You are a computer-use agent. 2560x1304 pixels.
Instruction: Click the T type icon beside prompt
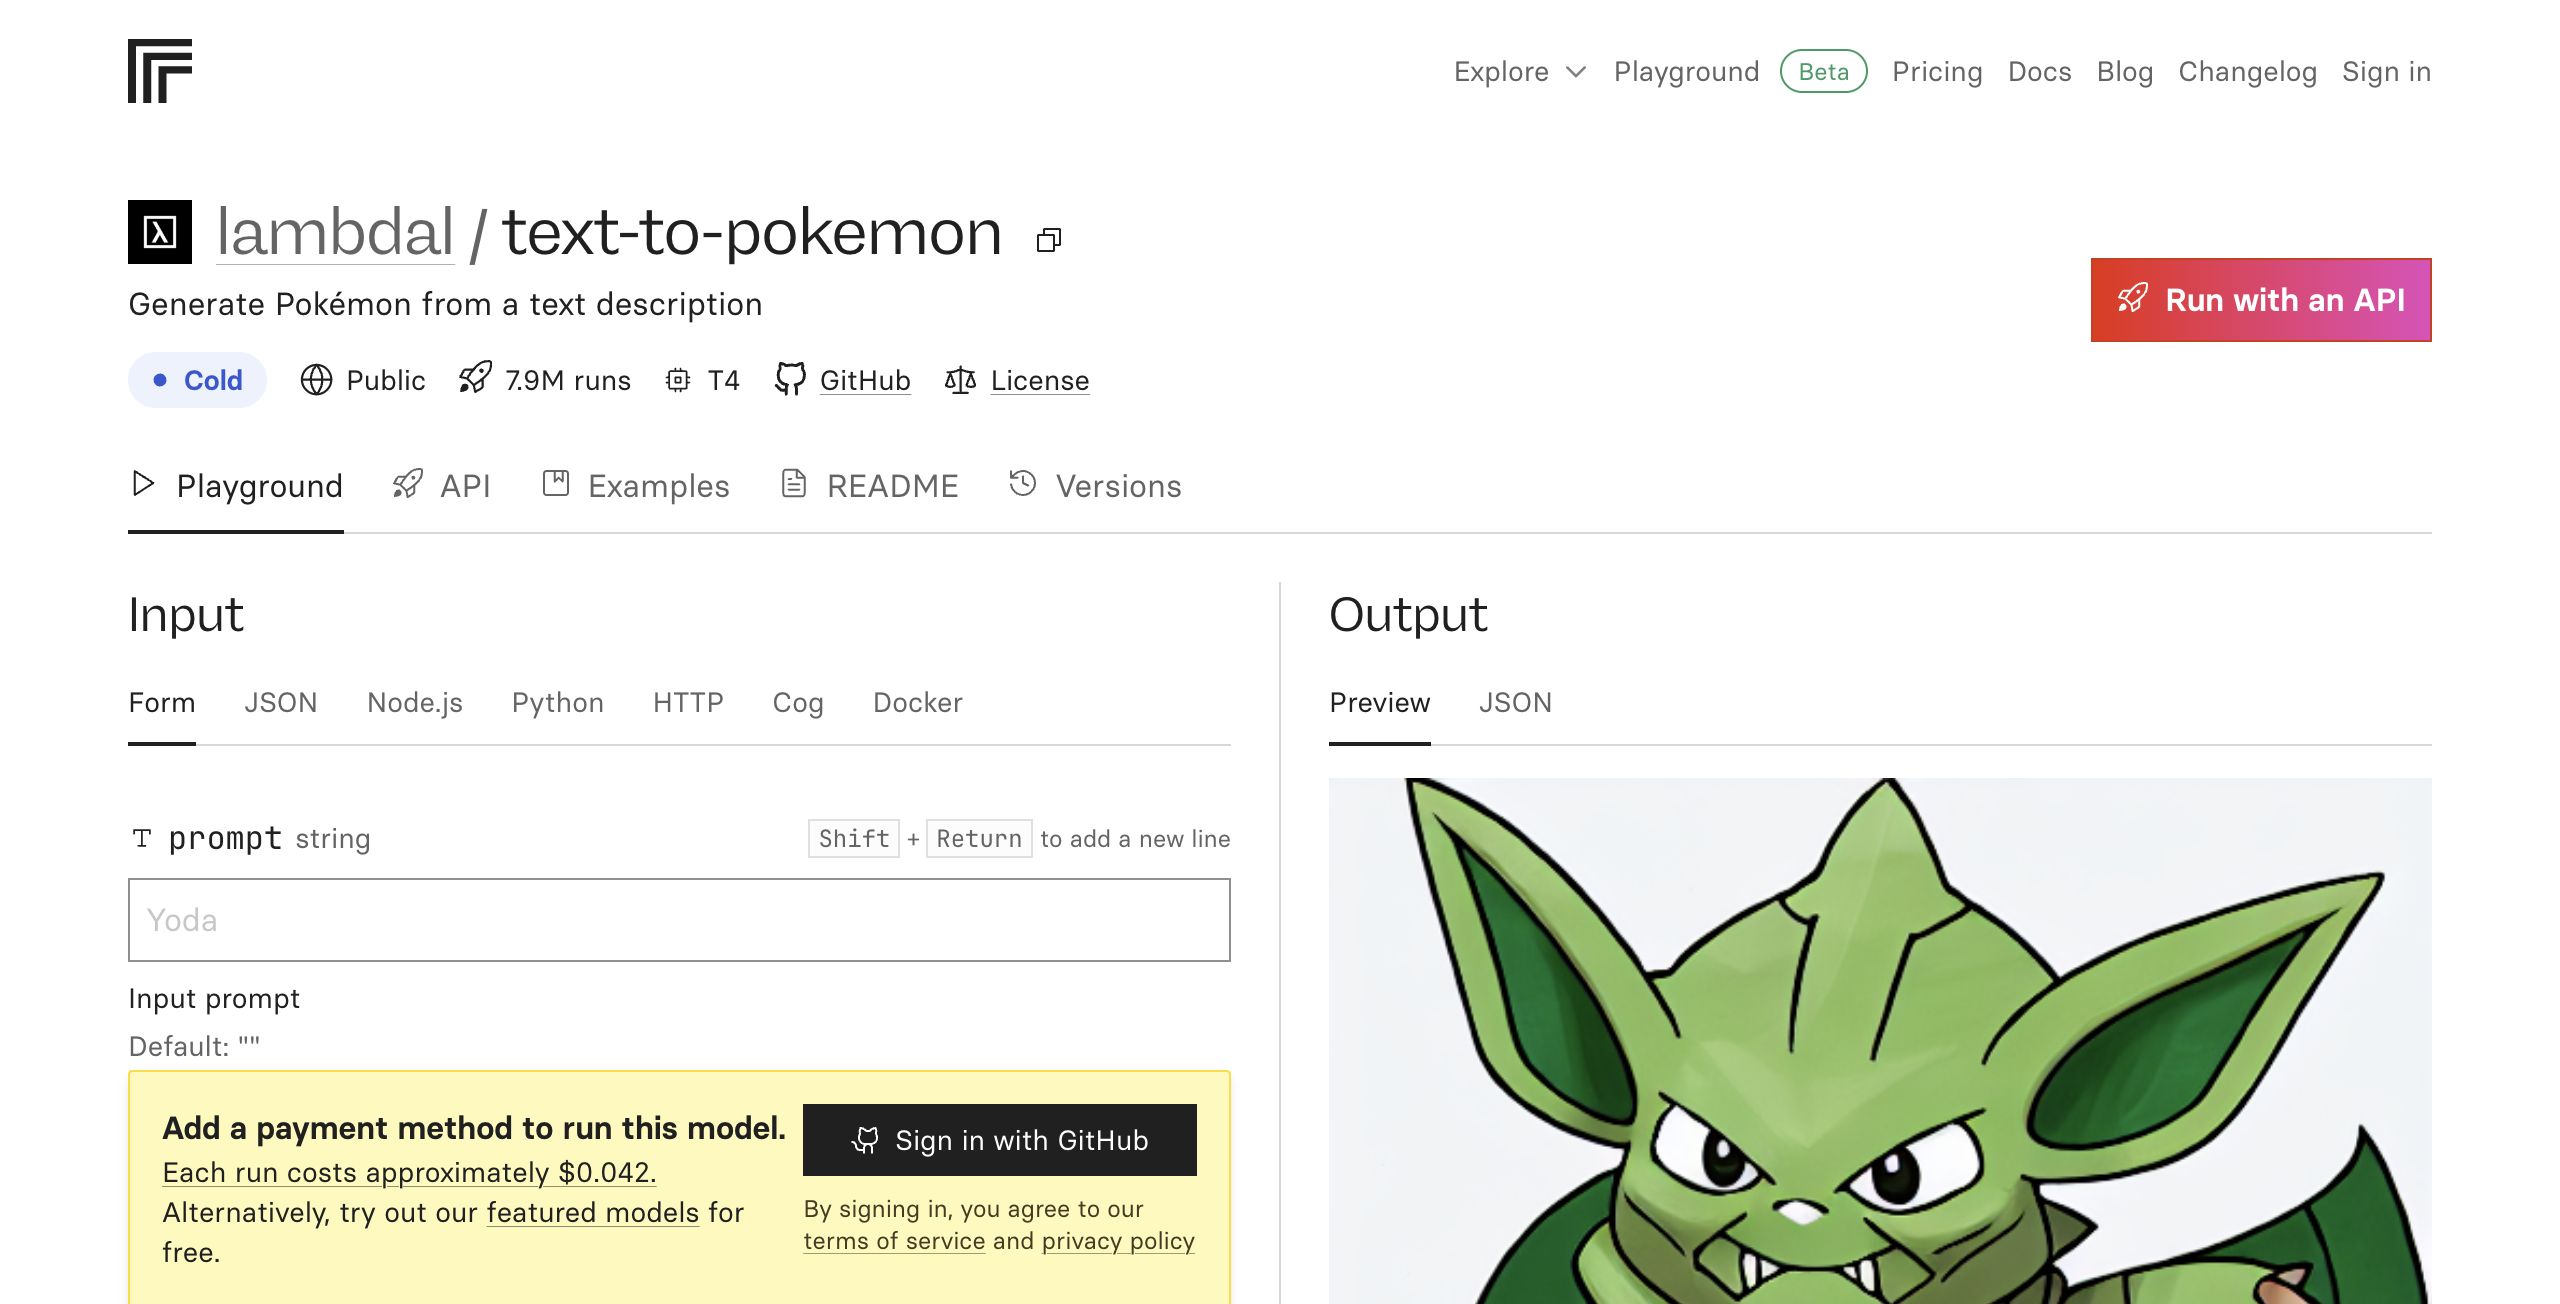coord(142,838)
